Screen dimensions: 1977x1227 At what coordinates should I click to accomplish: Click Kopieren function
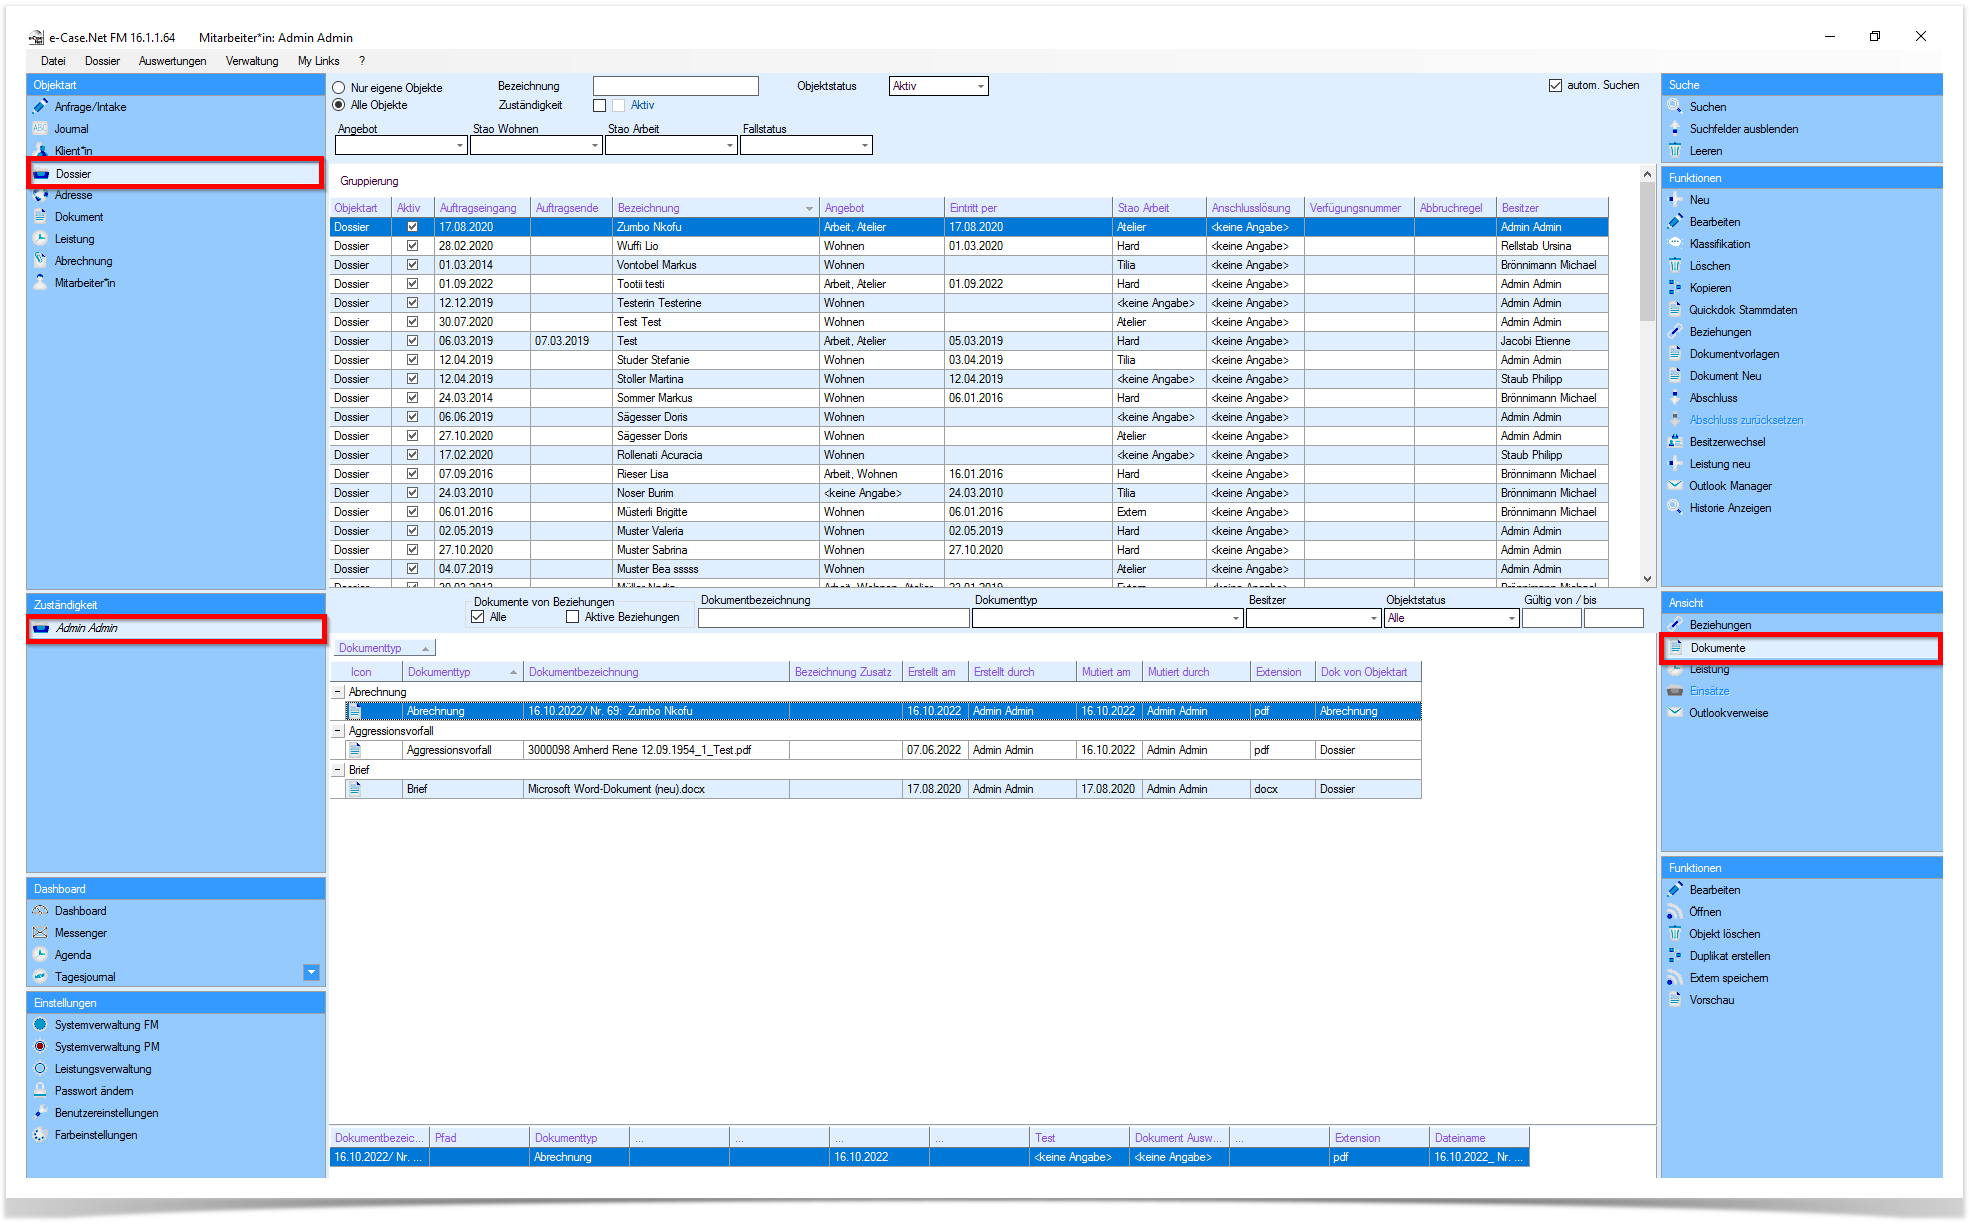click(x=1710, y=288)
